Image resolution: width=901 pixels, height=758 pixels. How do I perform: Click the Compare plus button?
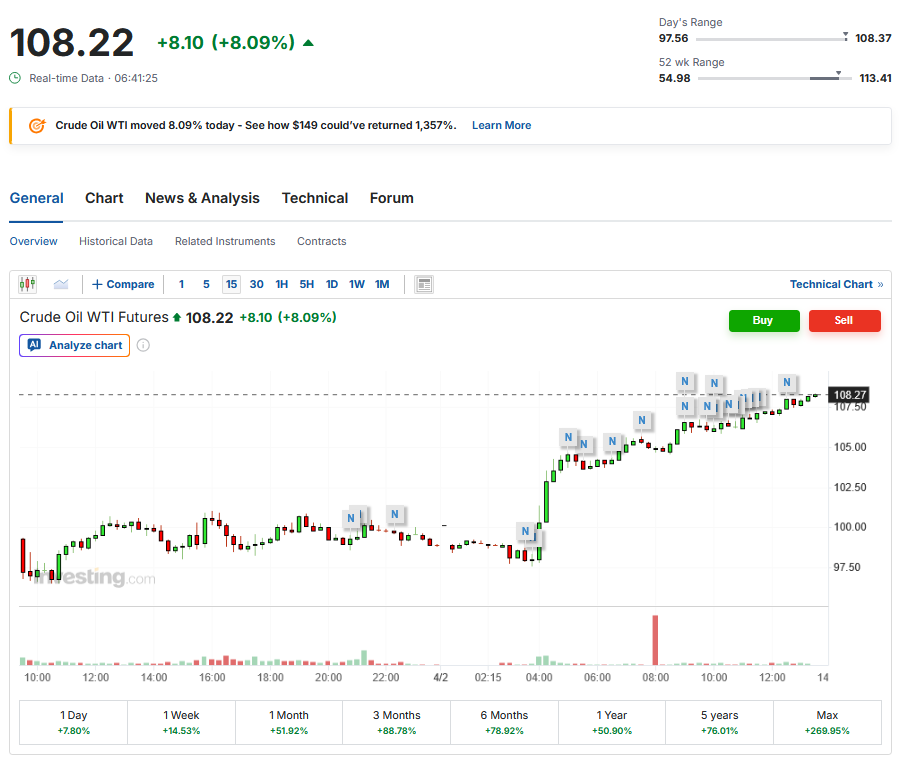[x=123, y=284]
